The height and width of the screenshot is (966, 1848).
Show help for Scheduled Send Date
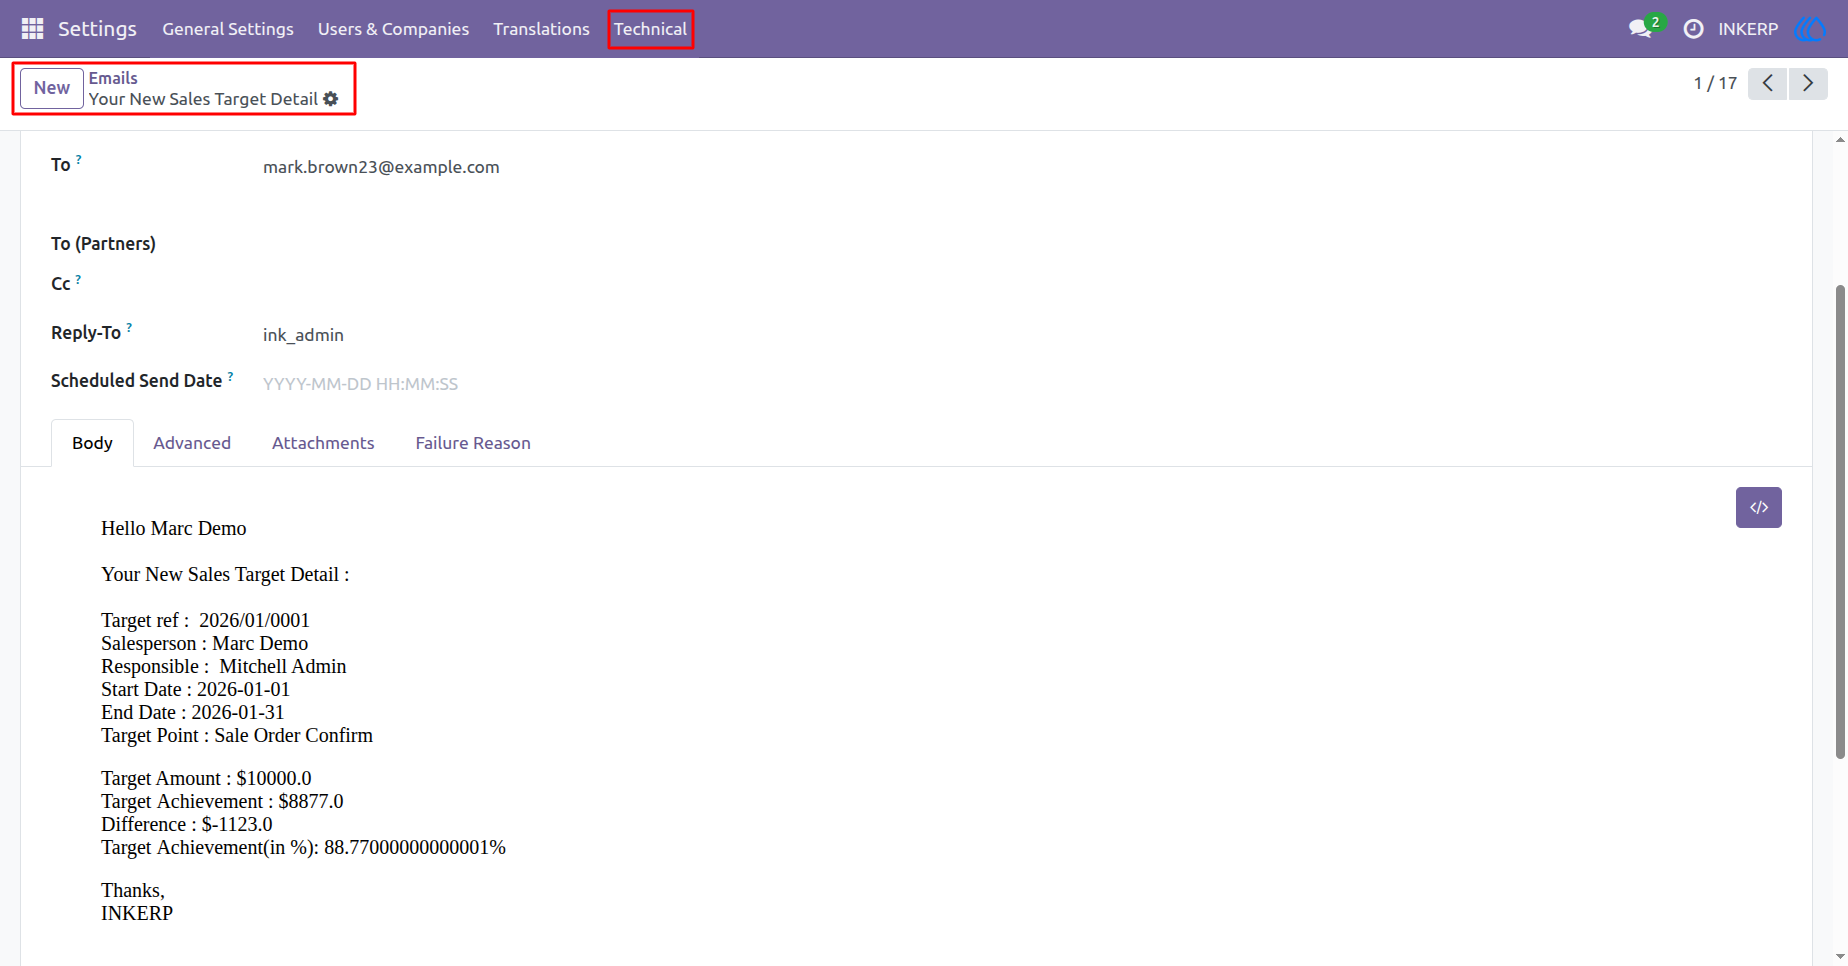230,376
